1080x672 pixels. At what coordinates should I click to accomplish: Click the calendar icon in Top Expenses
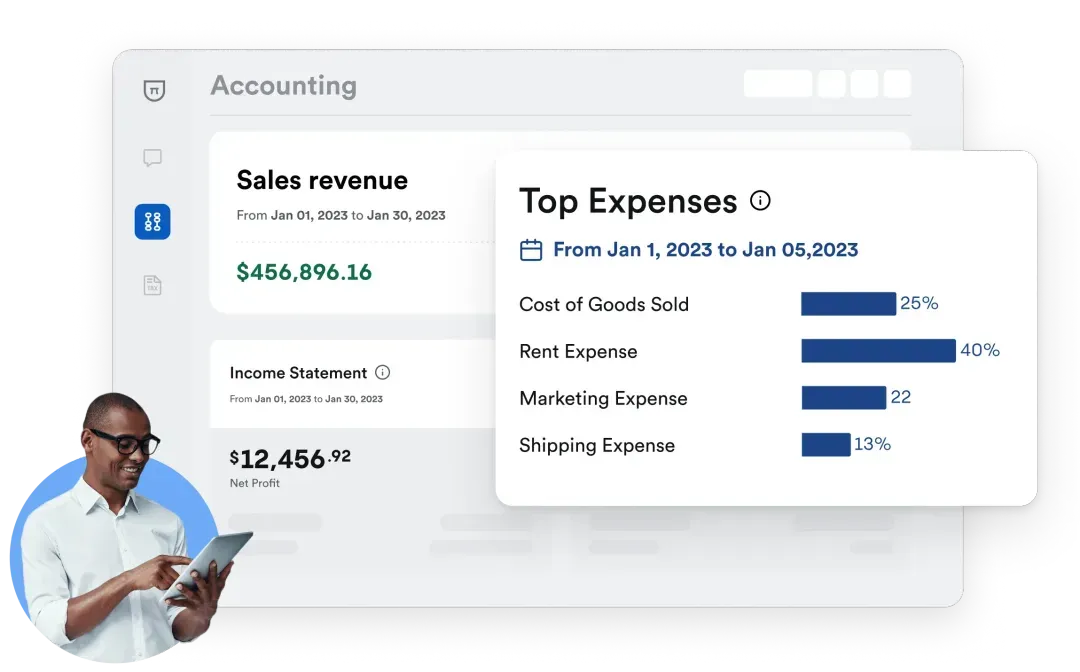click(x=531, y=250)
